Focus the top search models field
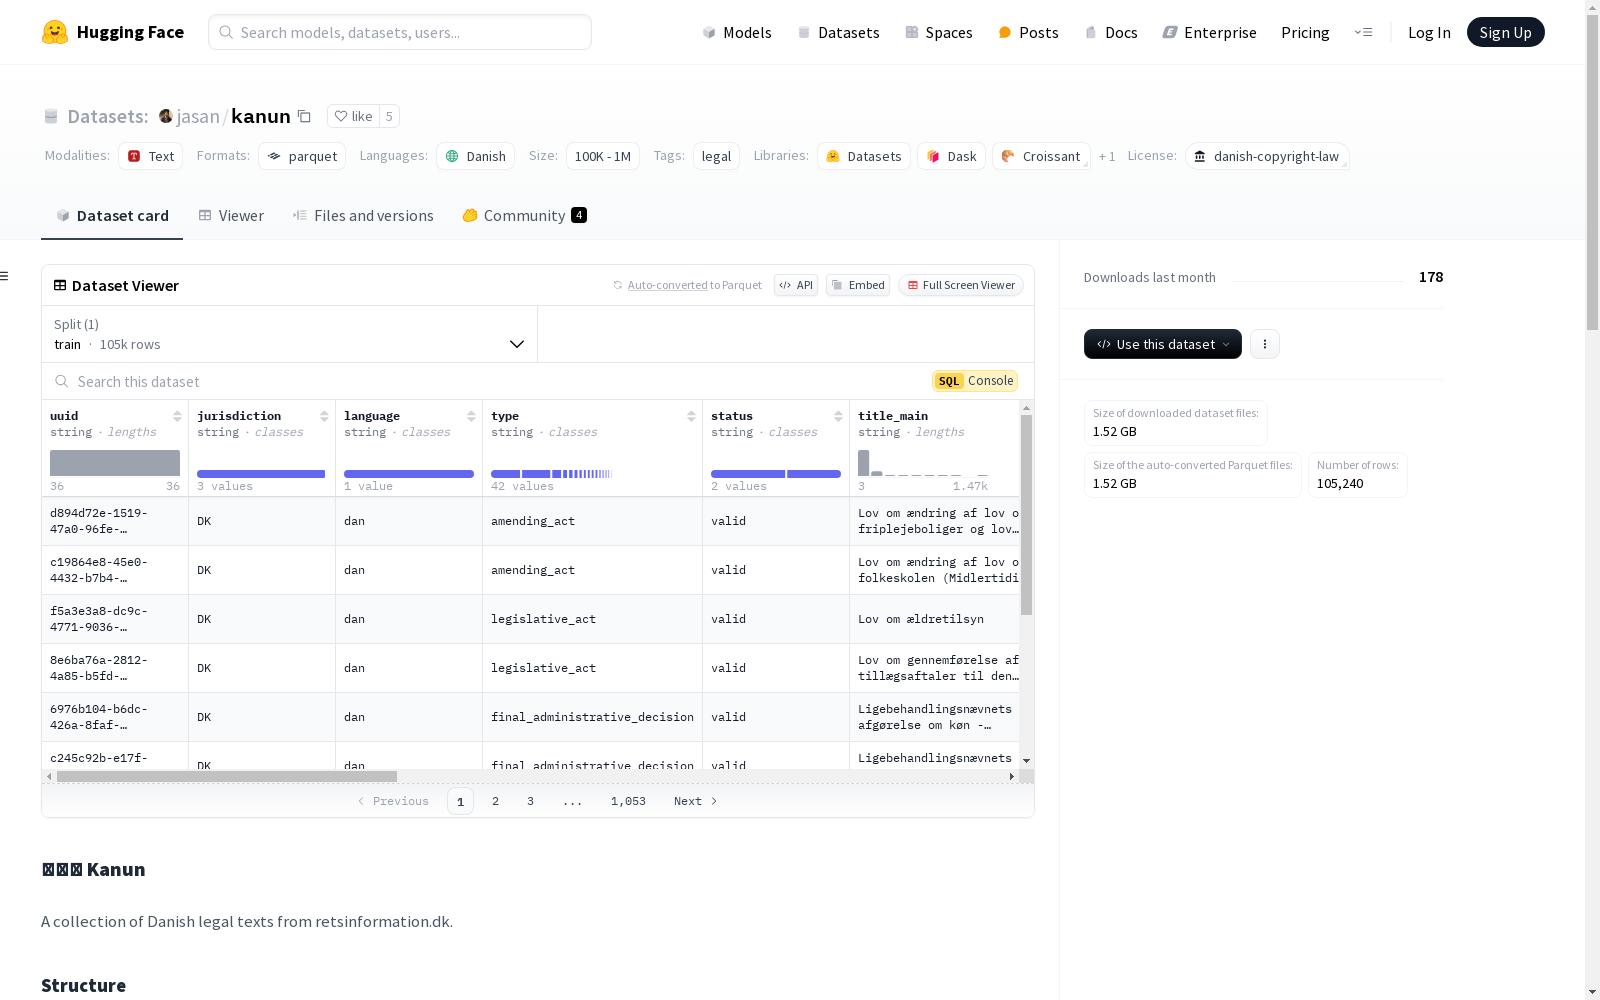This screenshot has height=1000, width=1600. 400,32
